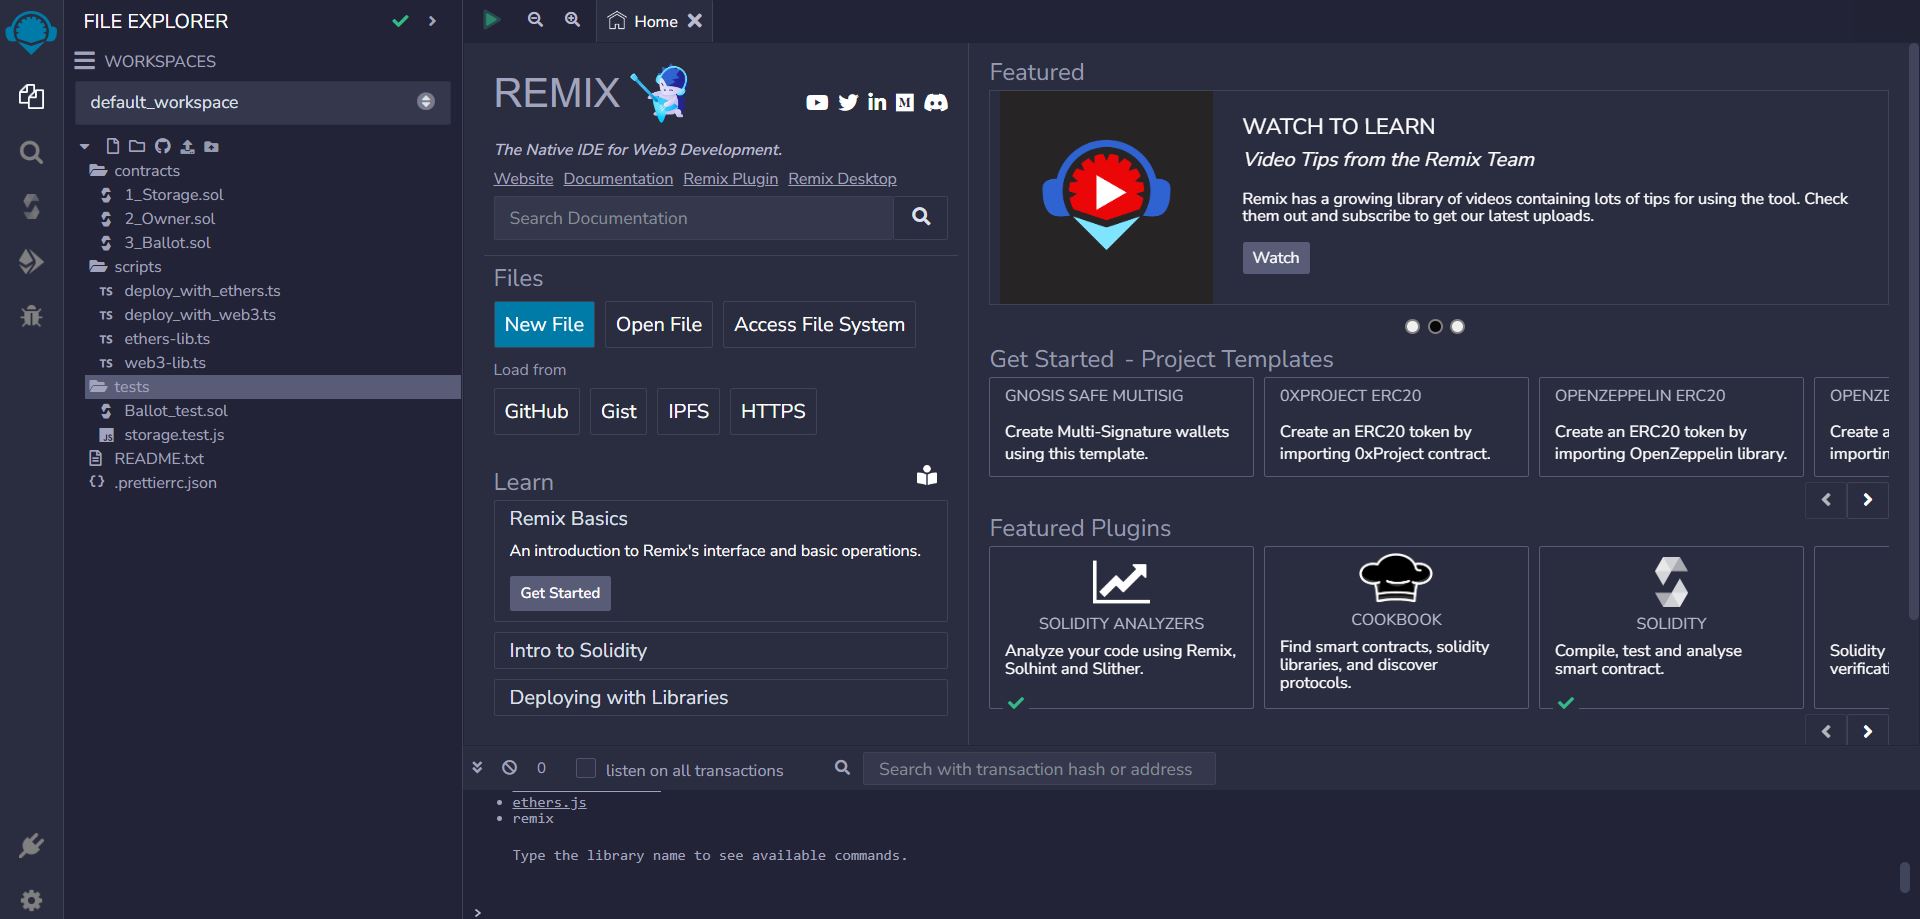The width and height of the screenshot is (1920, 919).
Task: Expand the Intro to Solidity section
Action: [x=720, y=651]
